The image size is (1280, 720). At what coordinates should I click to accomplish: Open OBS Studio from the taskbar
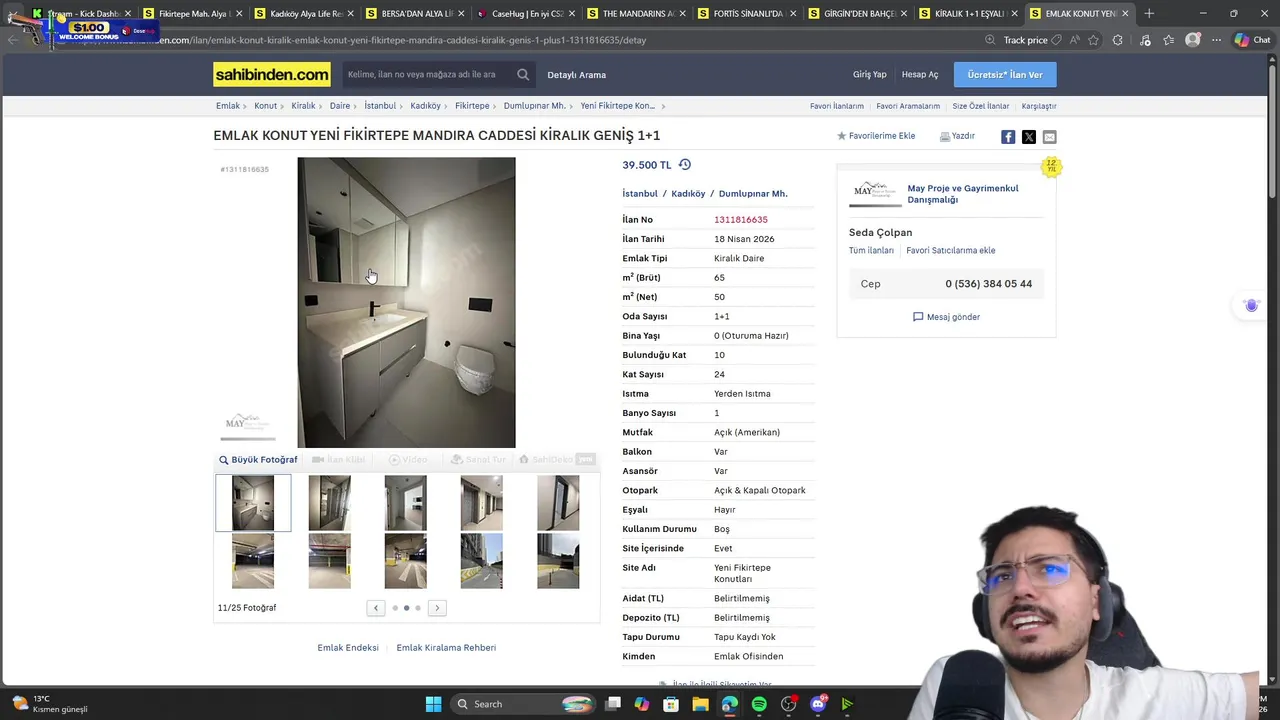pyautogui.click(x=789, y=704)
